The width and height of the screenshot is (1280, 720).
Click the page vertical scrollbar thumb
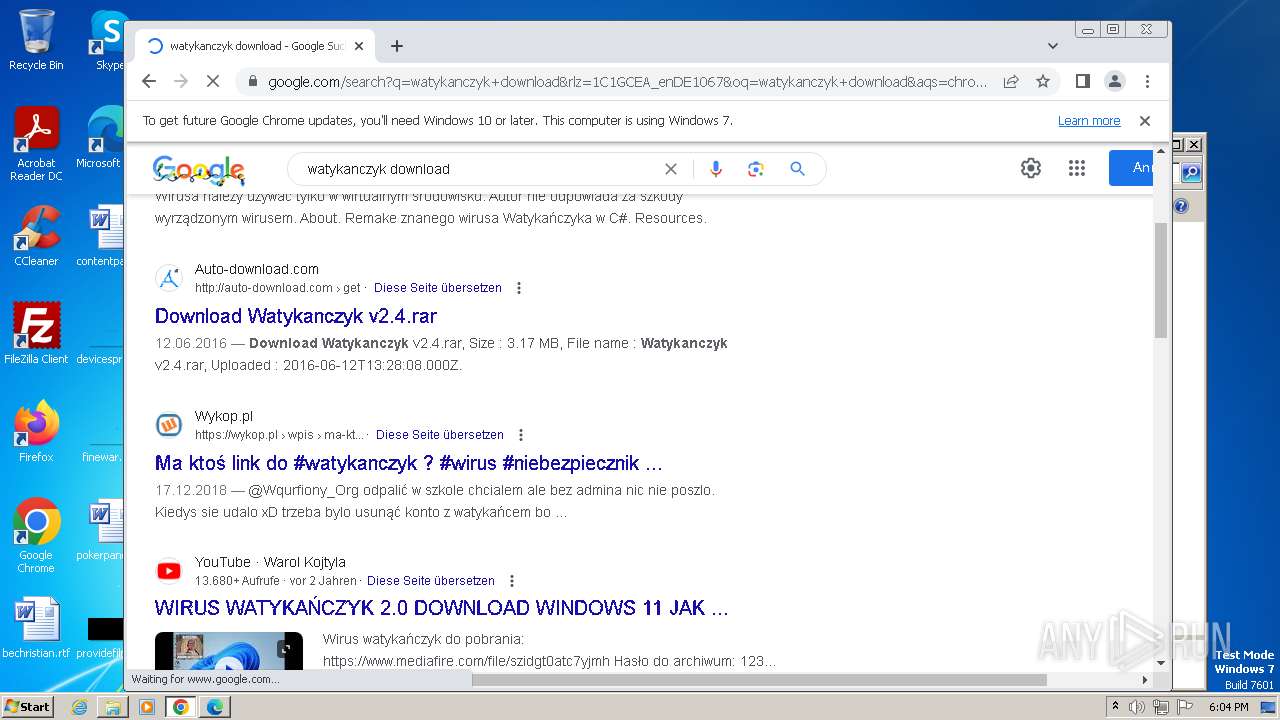tap(1161, 281)
